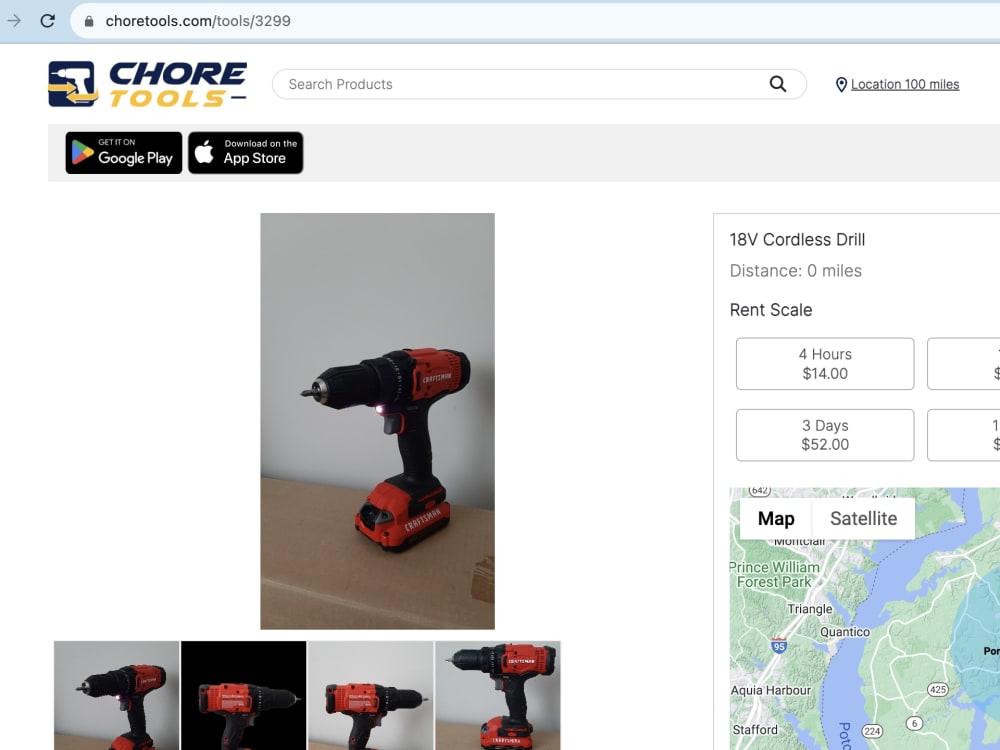Open the App Store download badge
The width and height of the screenshot is (1000, 750).
coord(246,153)
